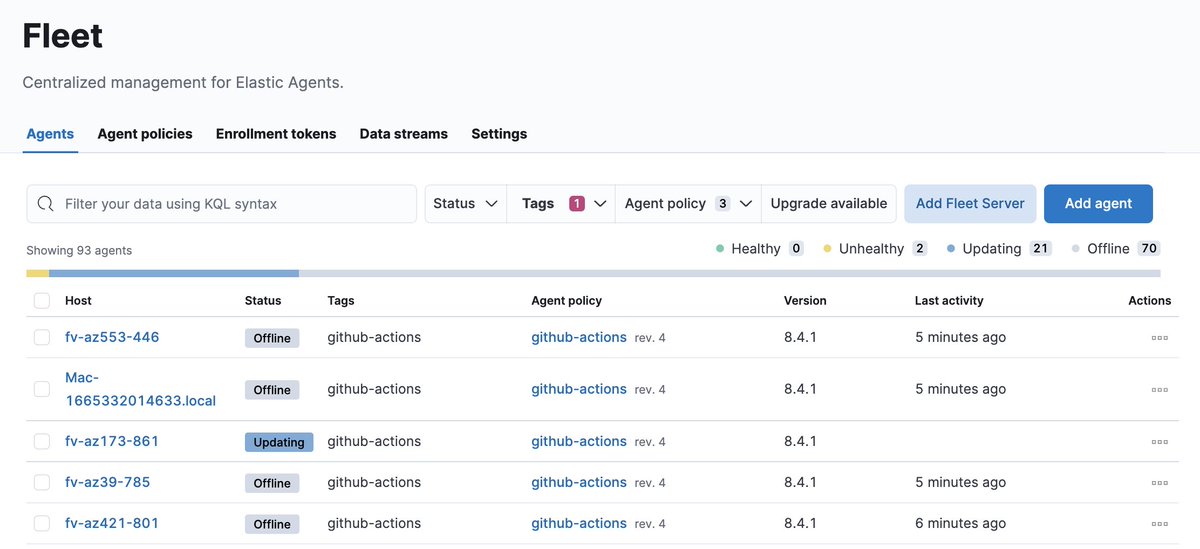The height and width of the screenshot is (549, 1200).
Task: Click the yellow Unhealthy segment of status bar
Action: click(x=37, y=273)
